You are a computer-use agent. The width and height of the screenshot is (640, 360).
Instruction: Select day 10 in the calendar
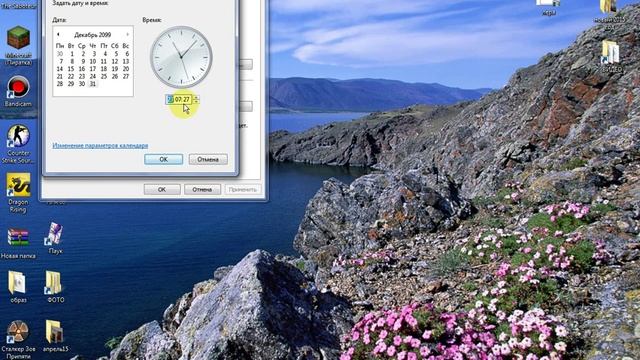click(93, 61)
